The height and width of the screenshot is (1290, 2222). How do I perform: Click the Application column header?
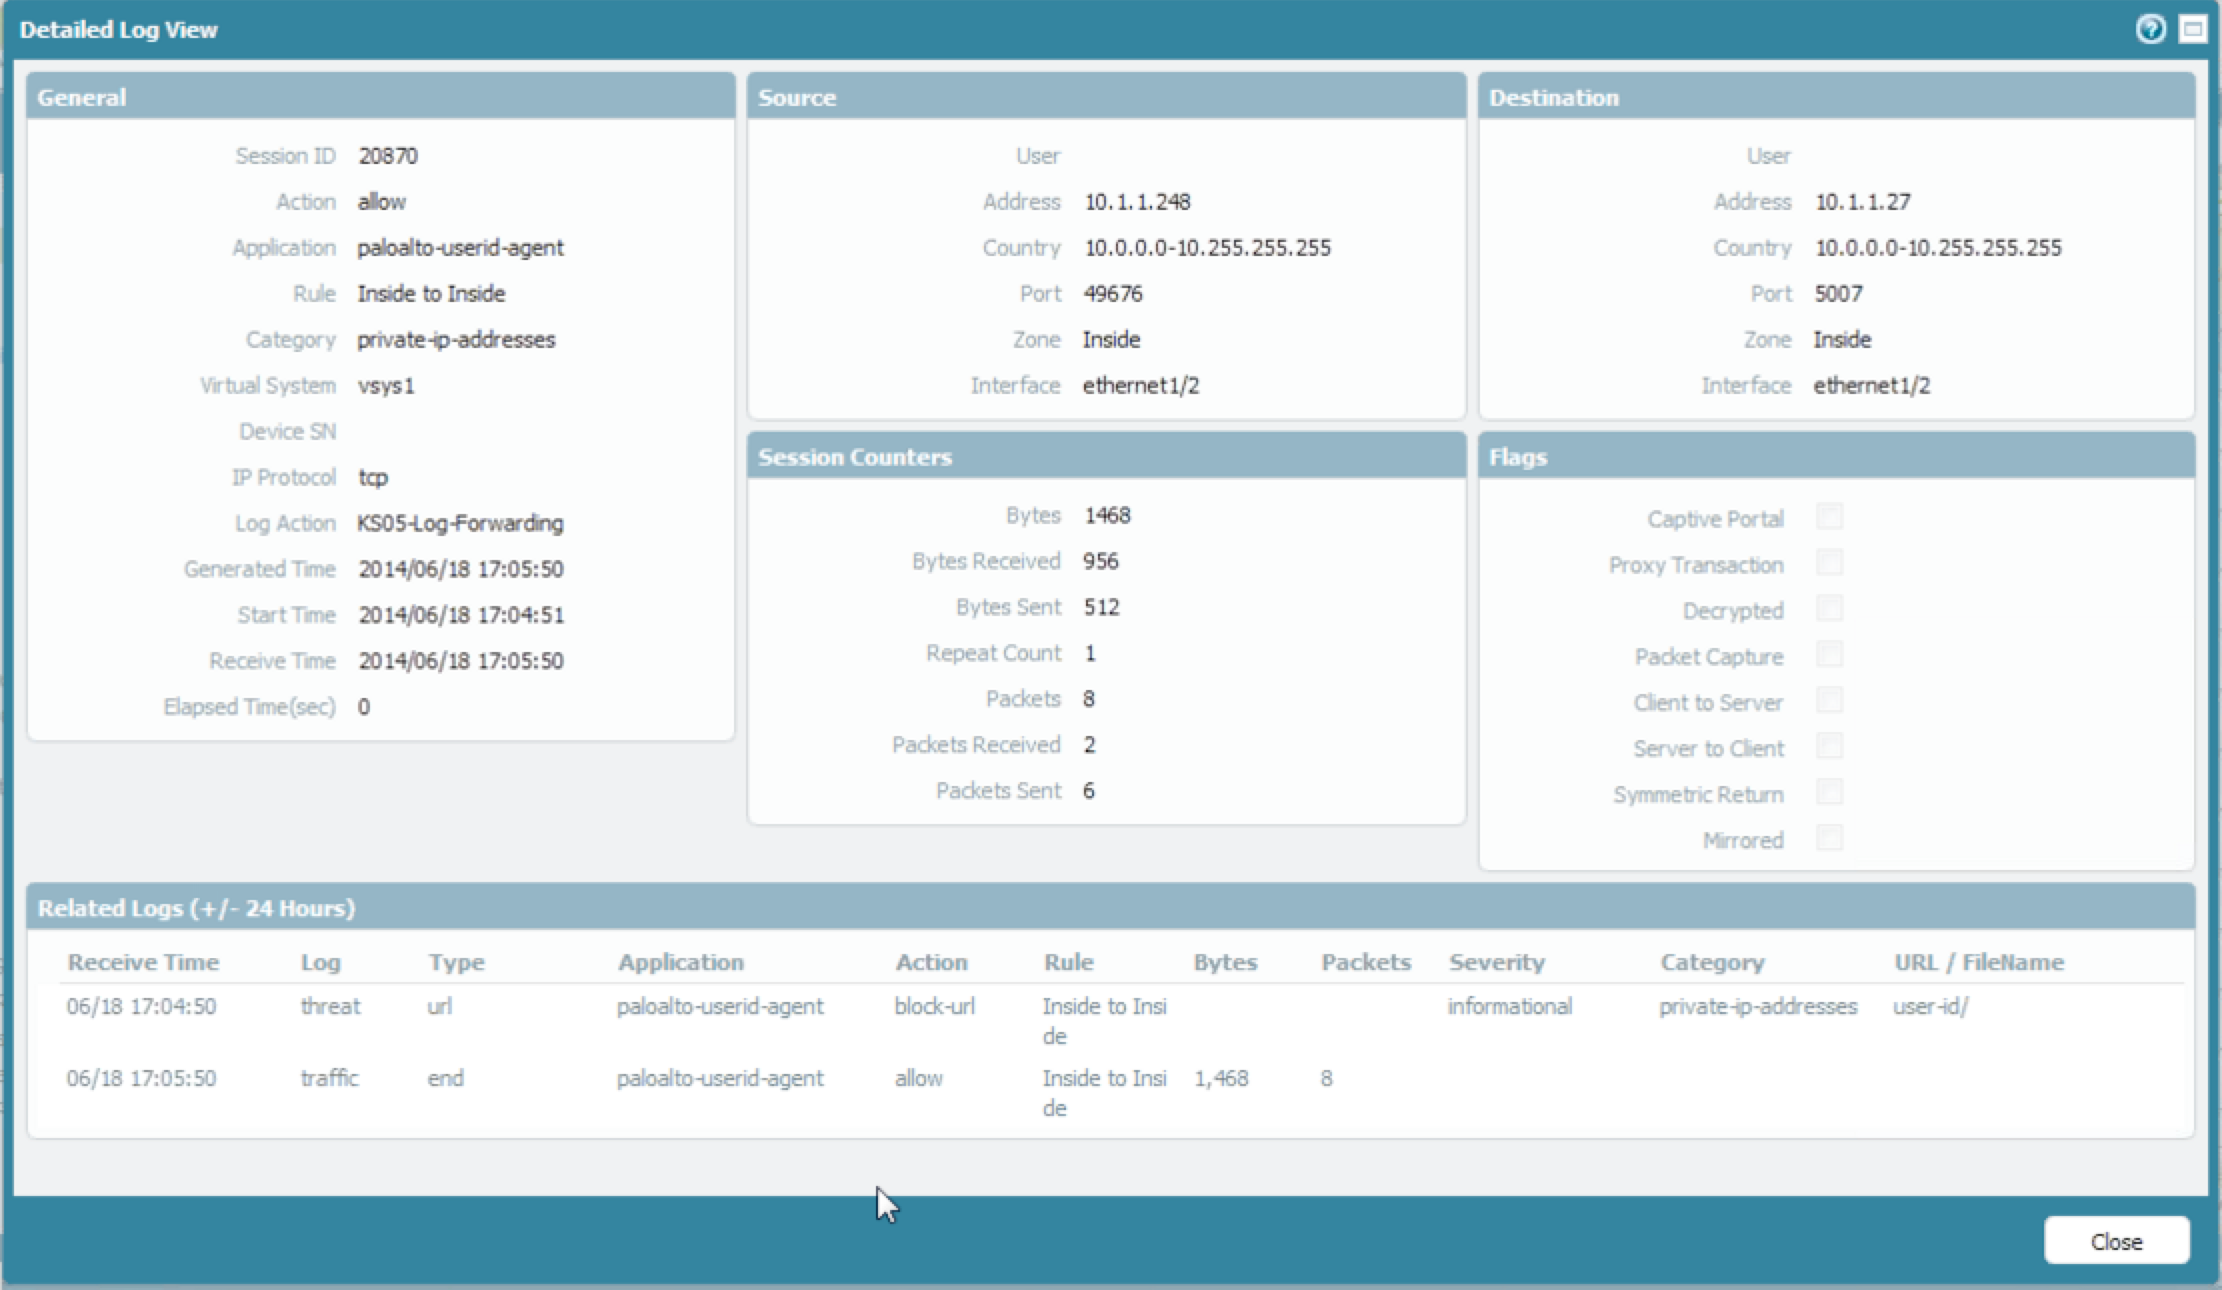680,962
